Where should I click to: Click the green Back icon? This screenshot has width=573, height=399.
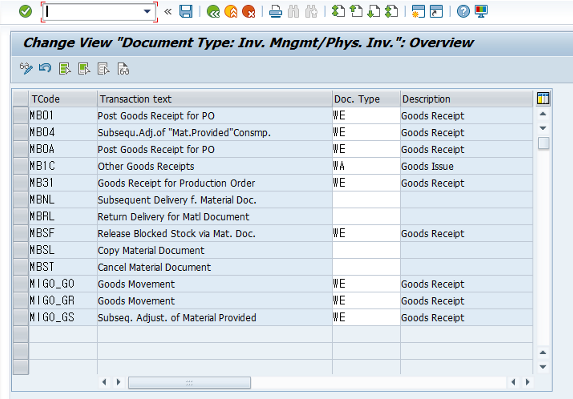[213, 12]
